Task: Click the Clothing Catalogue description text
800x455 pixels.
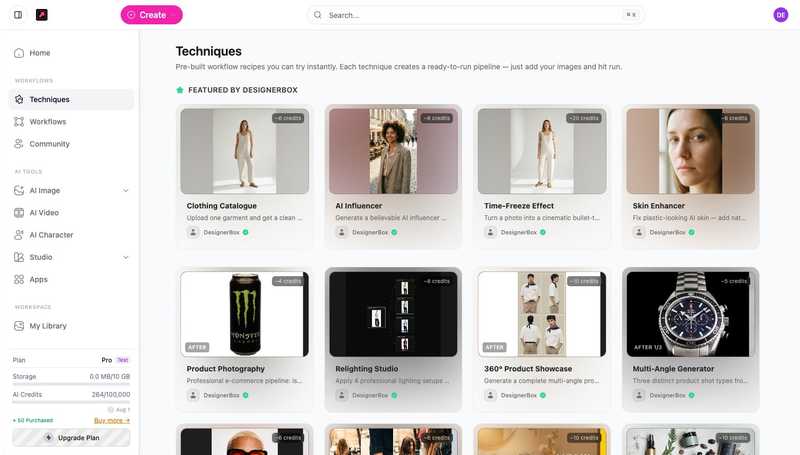Action: (x=244, y=218)
